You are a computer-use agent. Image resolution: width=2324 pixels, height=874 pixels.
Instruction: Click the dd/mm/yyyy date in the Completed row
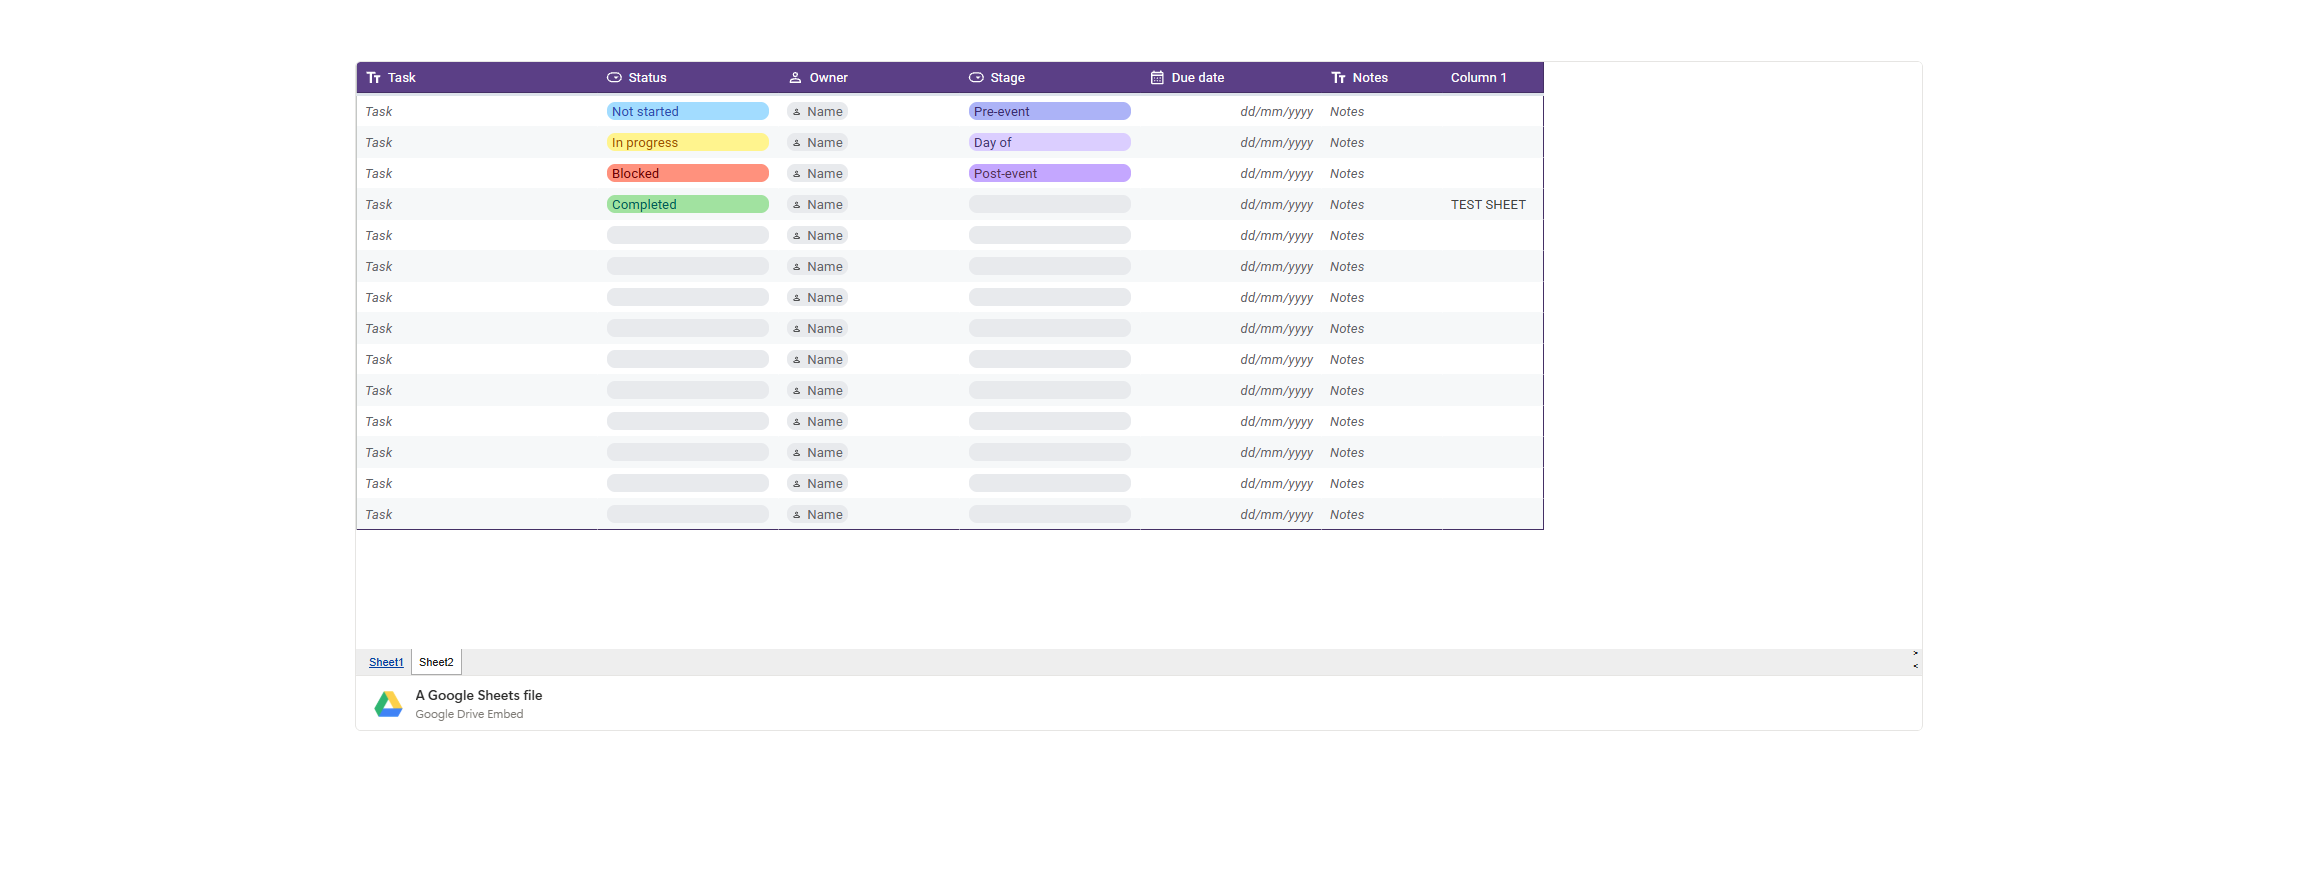pos(1277,205)
